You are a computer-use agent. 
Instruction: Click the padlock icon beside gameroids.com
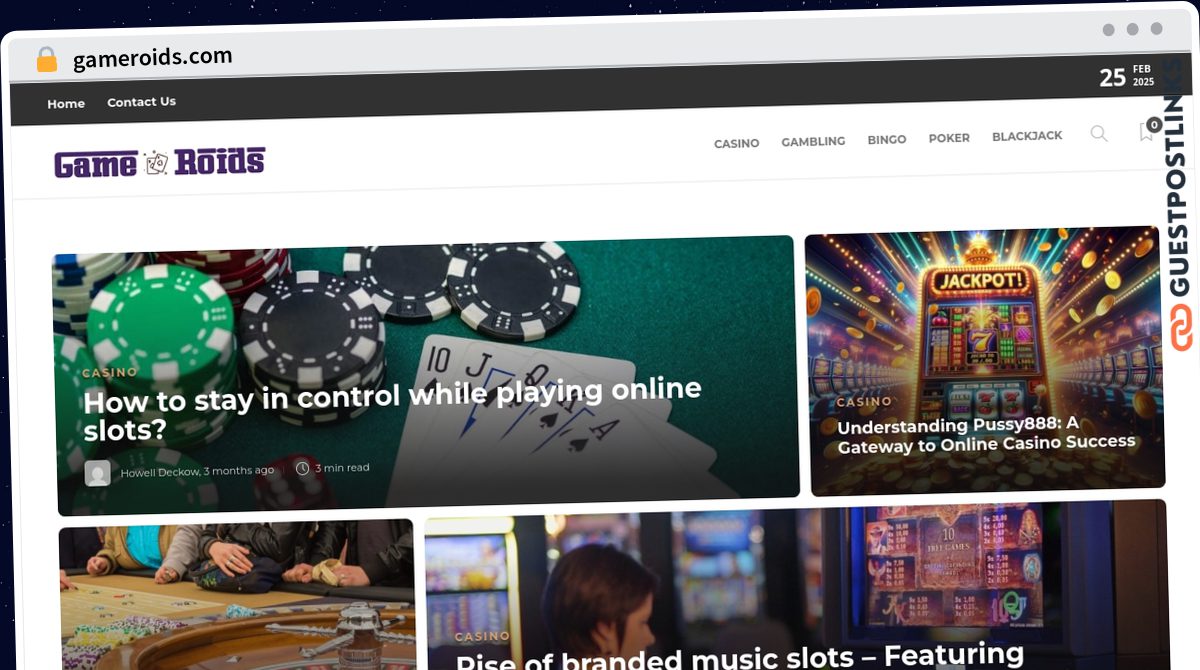(x=46, y=60)
